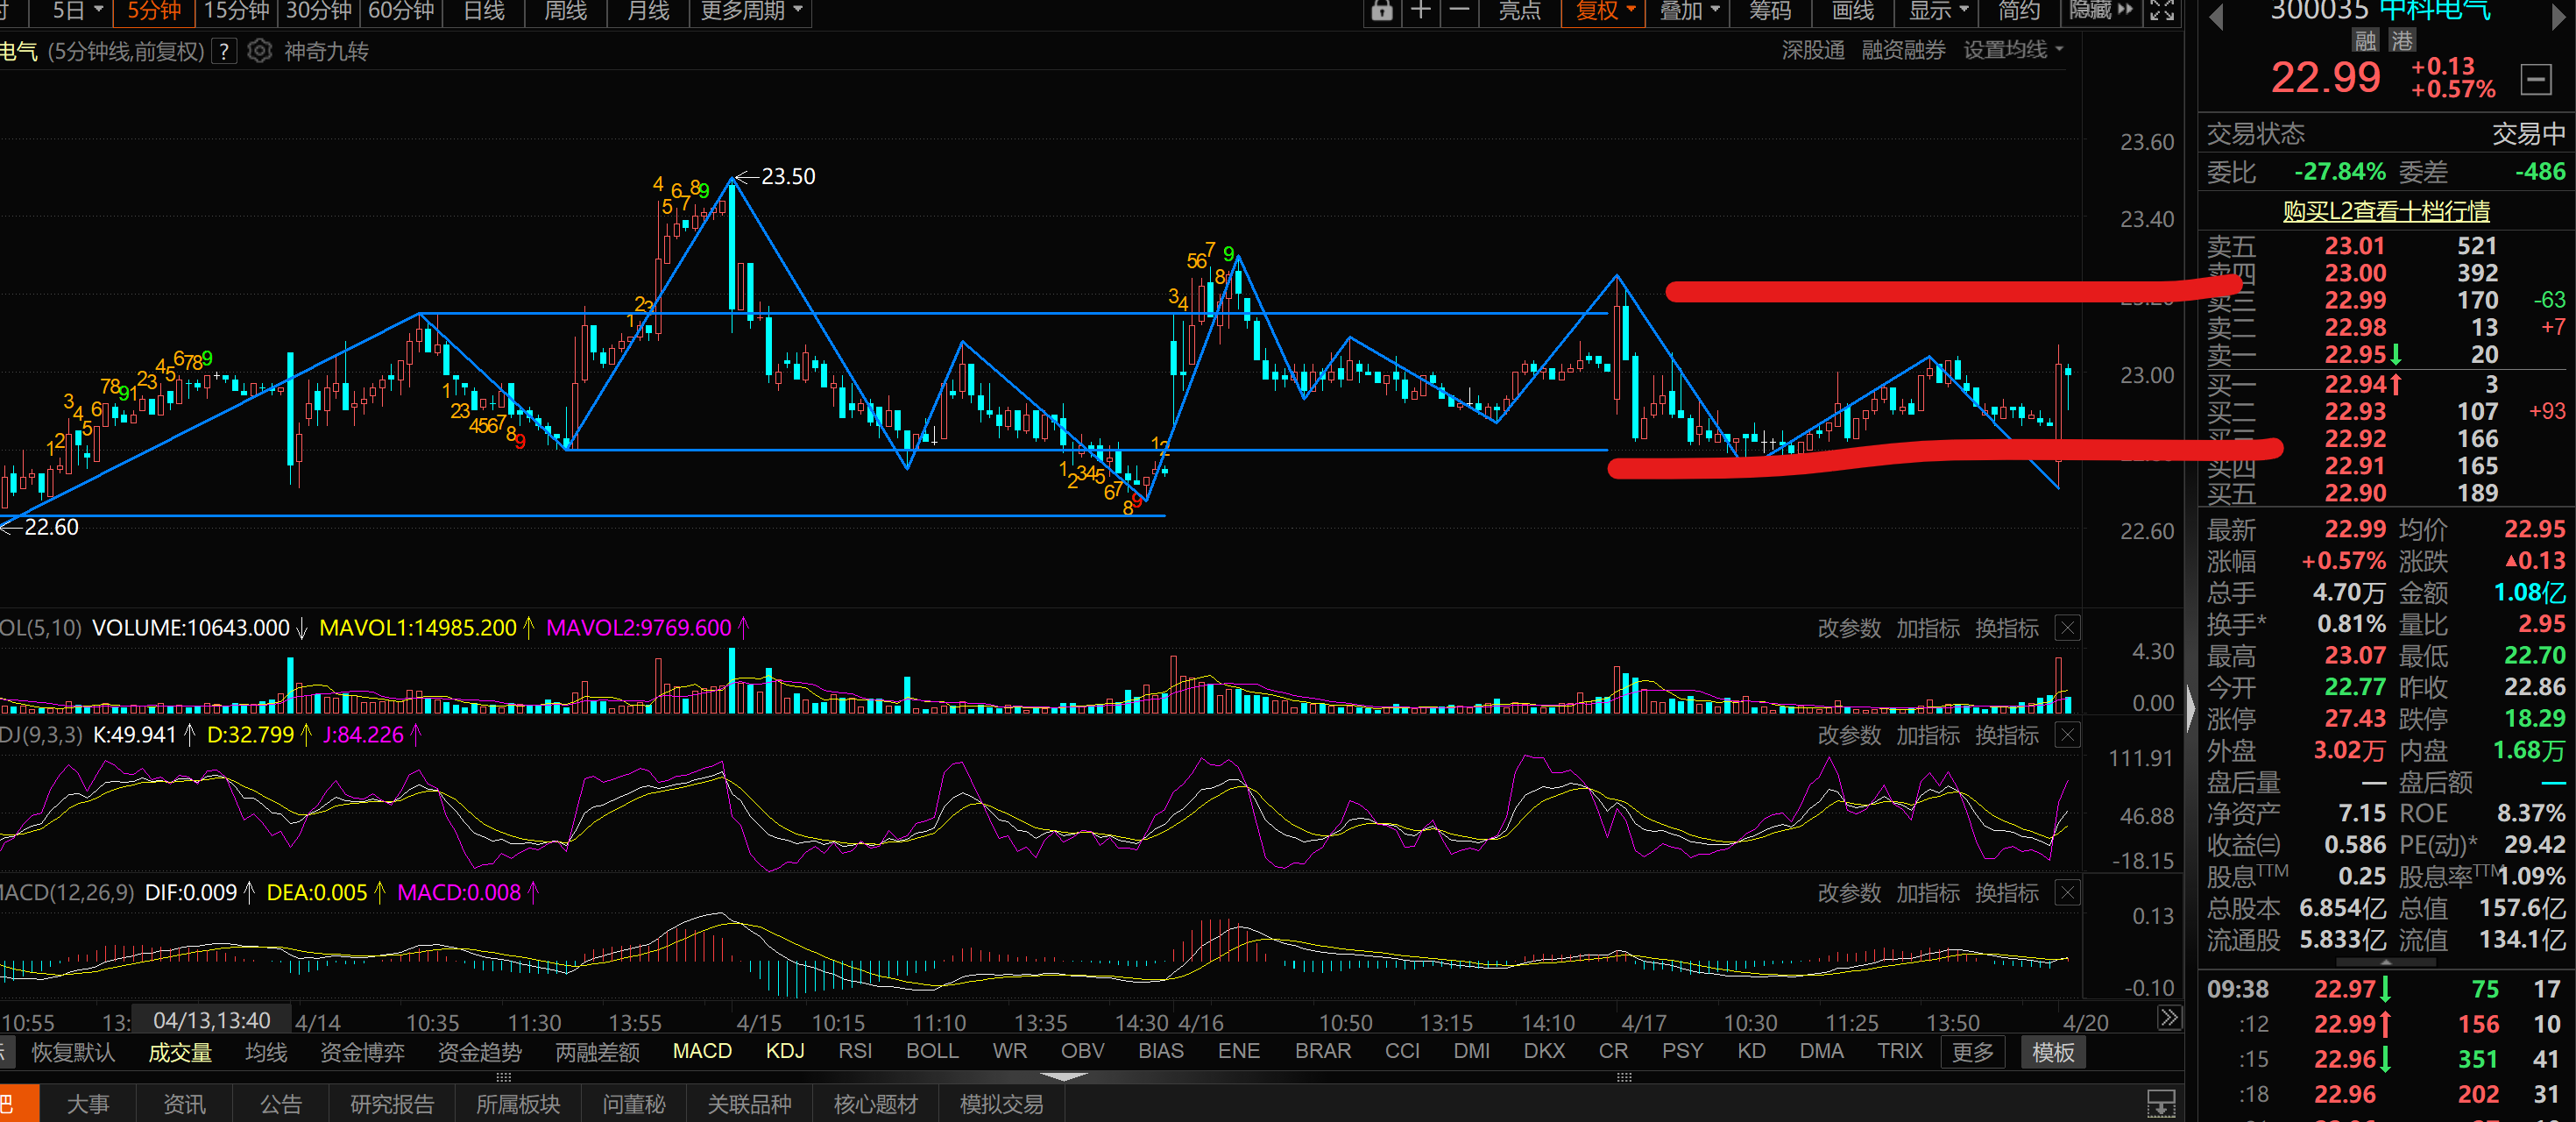Click the 买一 22.94 bid price row

(2385, 384)
